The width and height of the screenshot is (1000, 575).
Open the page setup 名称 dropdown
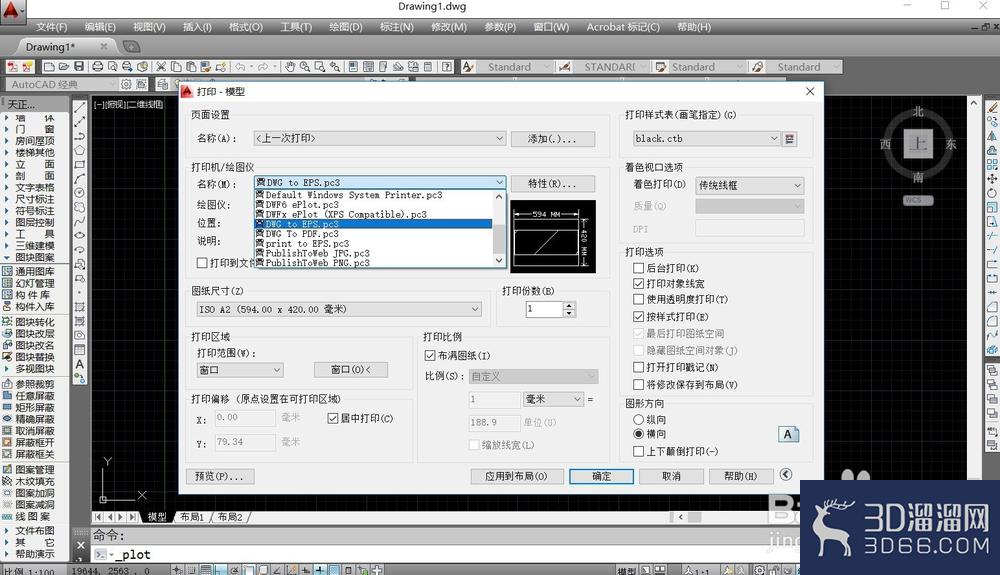point(379,138)
